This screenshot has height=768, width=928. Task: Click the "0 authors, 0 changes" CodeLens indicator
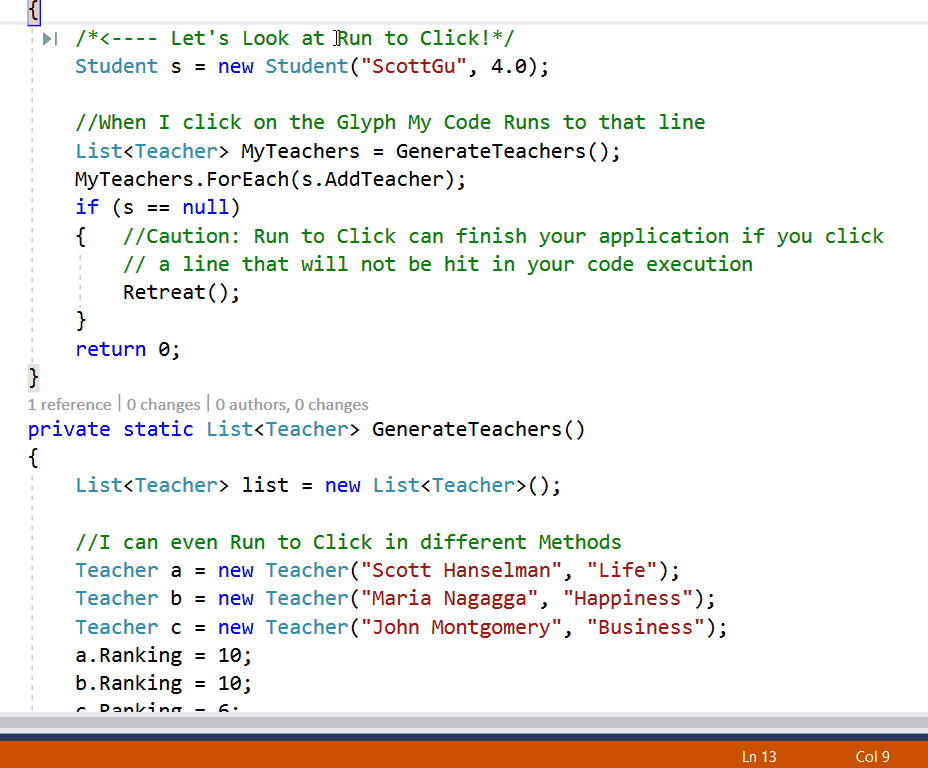point(292,404)
